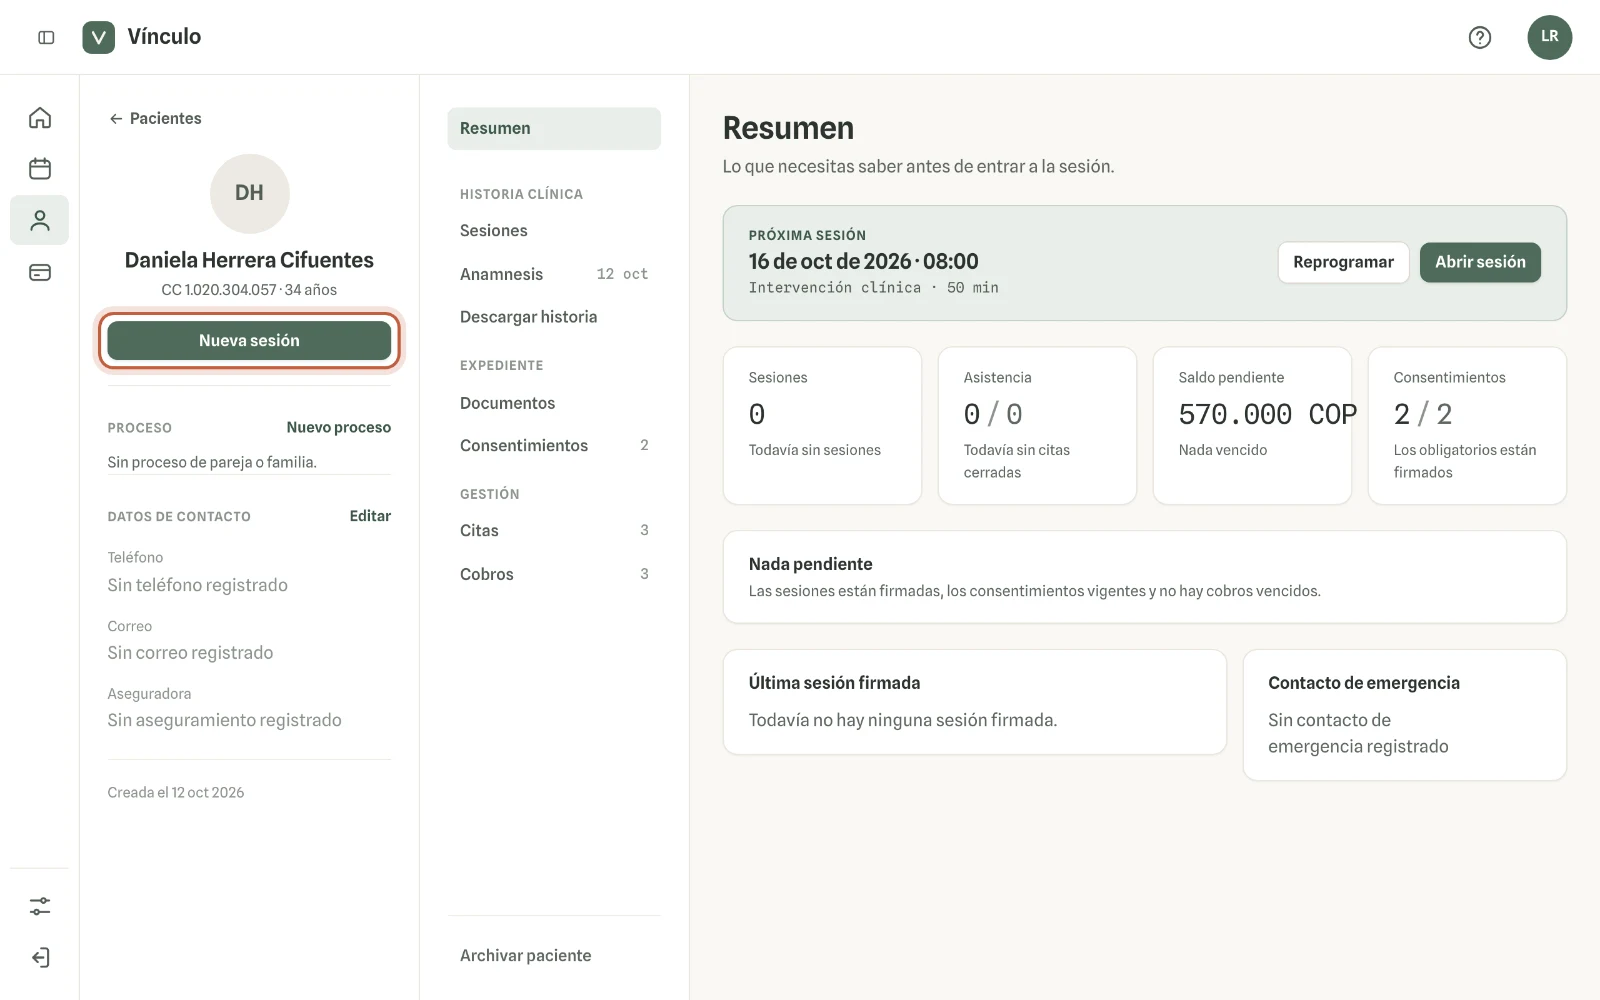The height and width of the screenshot is (1000, 1600).
Task: Click '16 de oct de 2026 · 08:00' text
Action: click(x=864, y=261)
